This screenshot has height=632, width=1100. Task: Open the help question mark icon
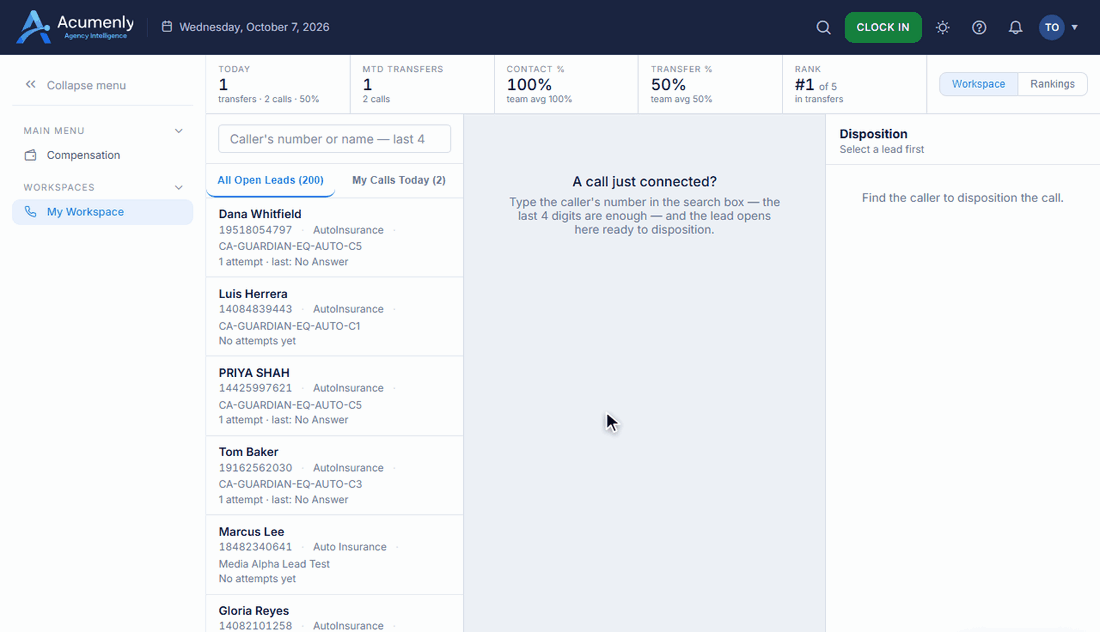coord(979,27)
